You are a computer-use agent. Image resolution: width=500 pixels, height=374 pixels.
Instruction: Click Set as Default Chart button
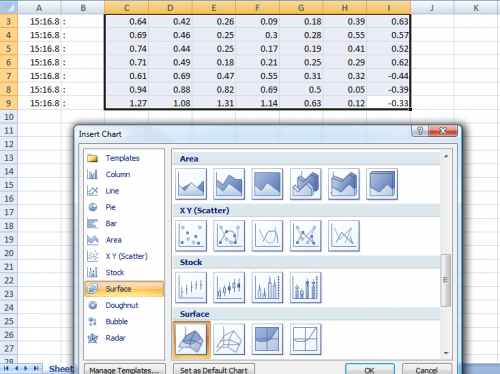[214, 370]
